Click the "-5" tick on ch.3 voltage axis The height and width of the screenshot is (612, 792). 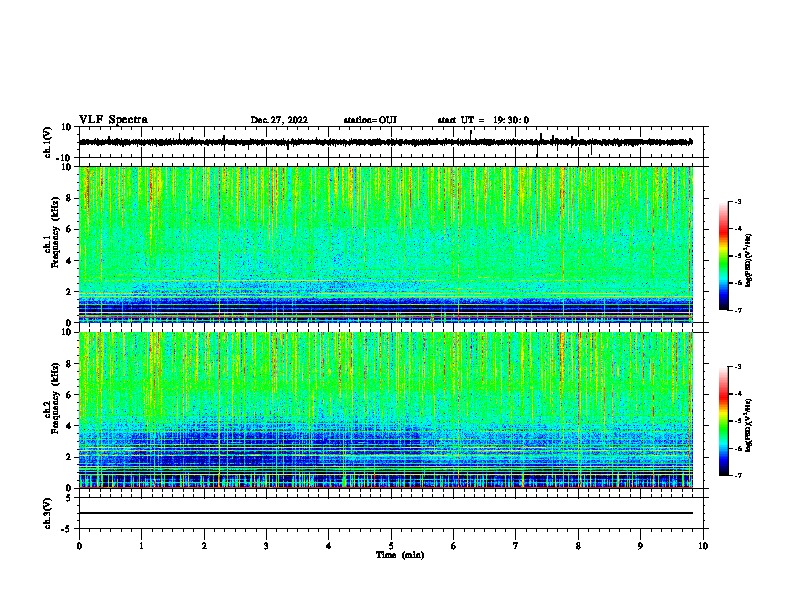67,529
